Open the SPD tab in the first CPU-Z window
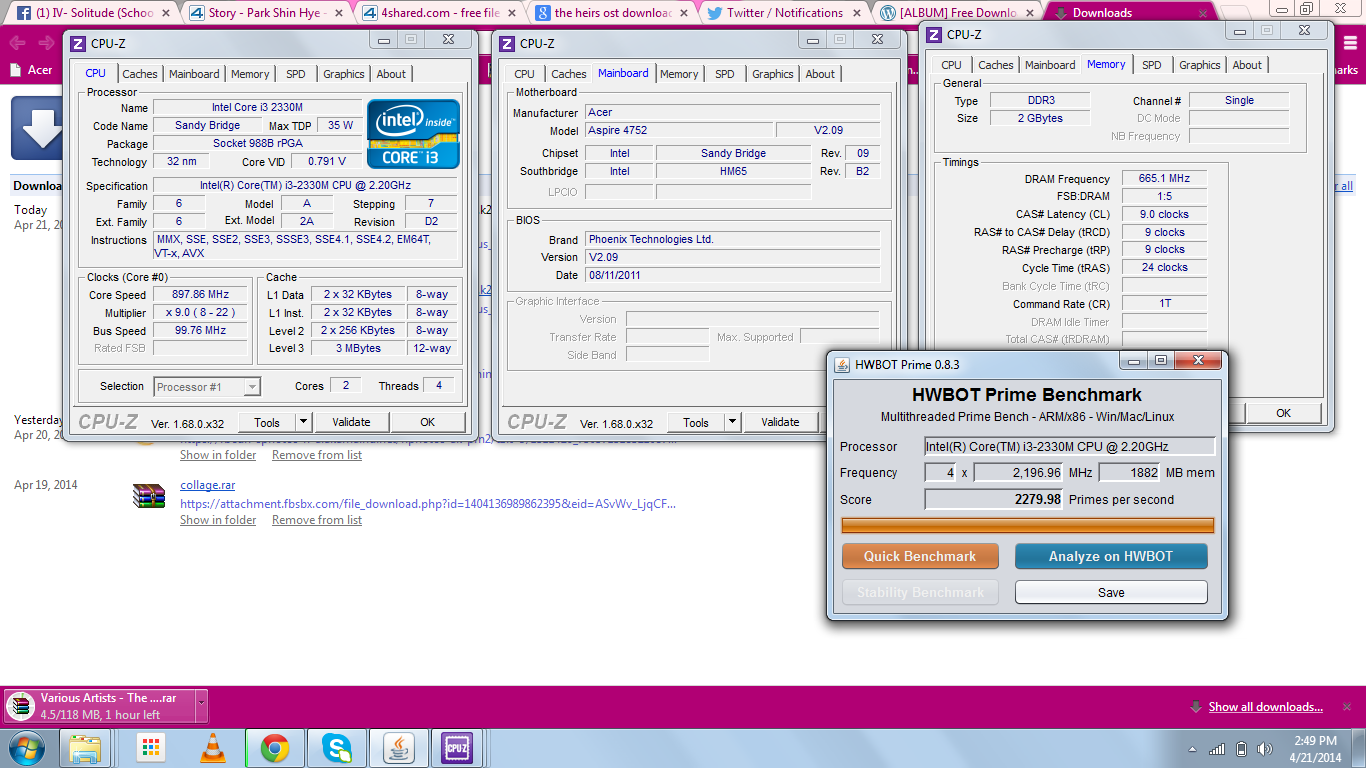Image resolution: width=1366 pixels, height=768 pixels. (296, 74)
